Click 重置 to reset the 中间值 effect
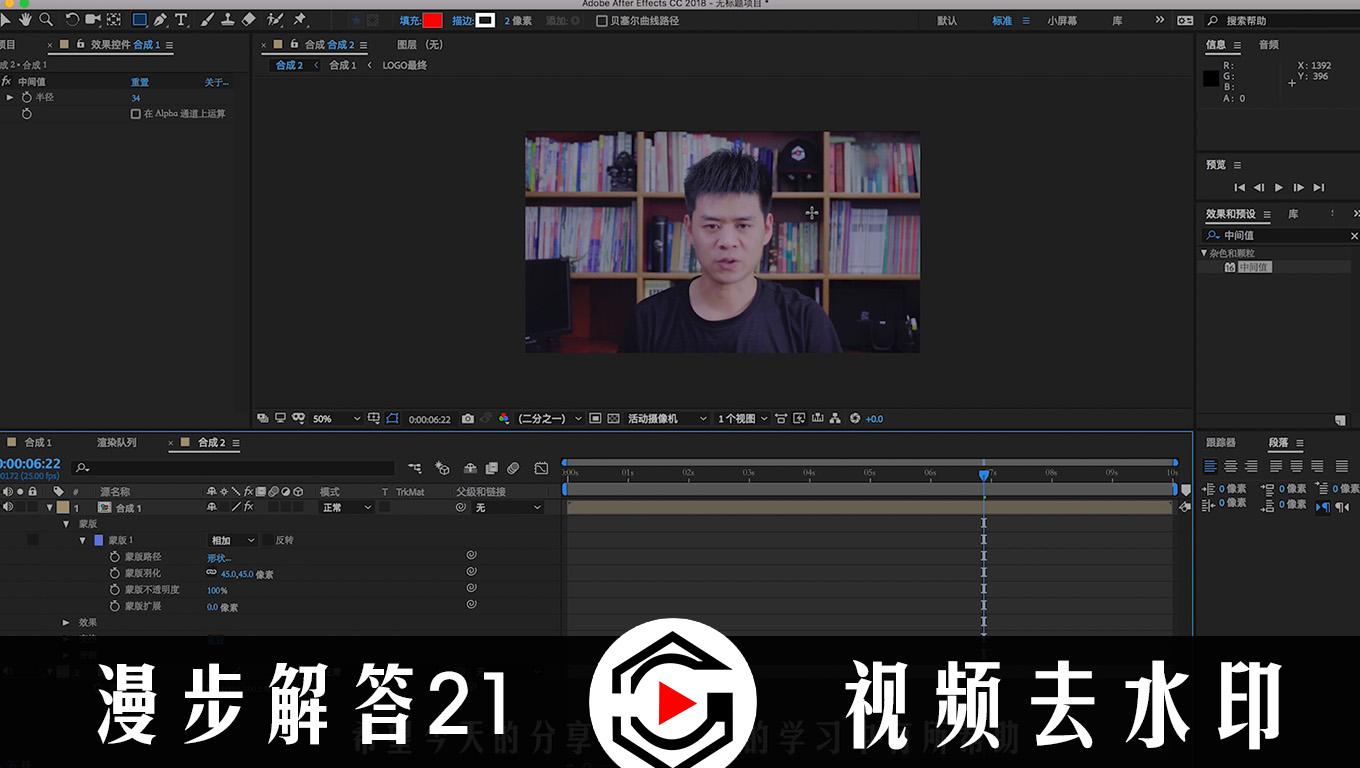This screenshot has width=1360, height=768. (x=139, y=81)
